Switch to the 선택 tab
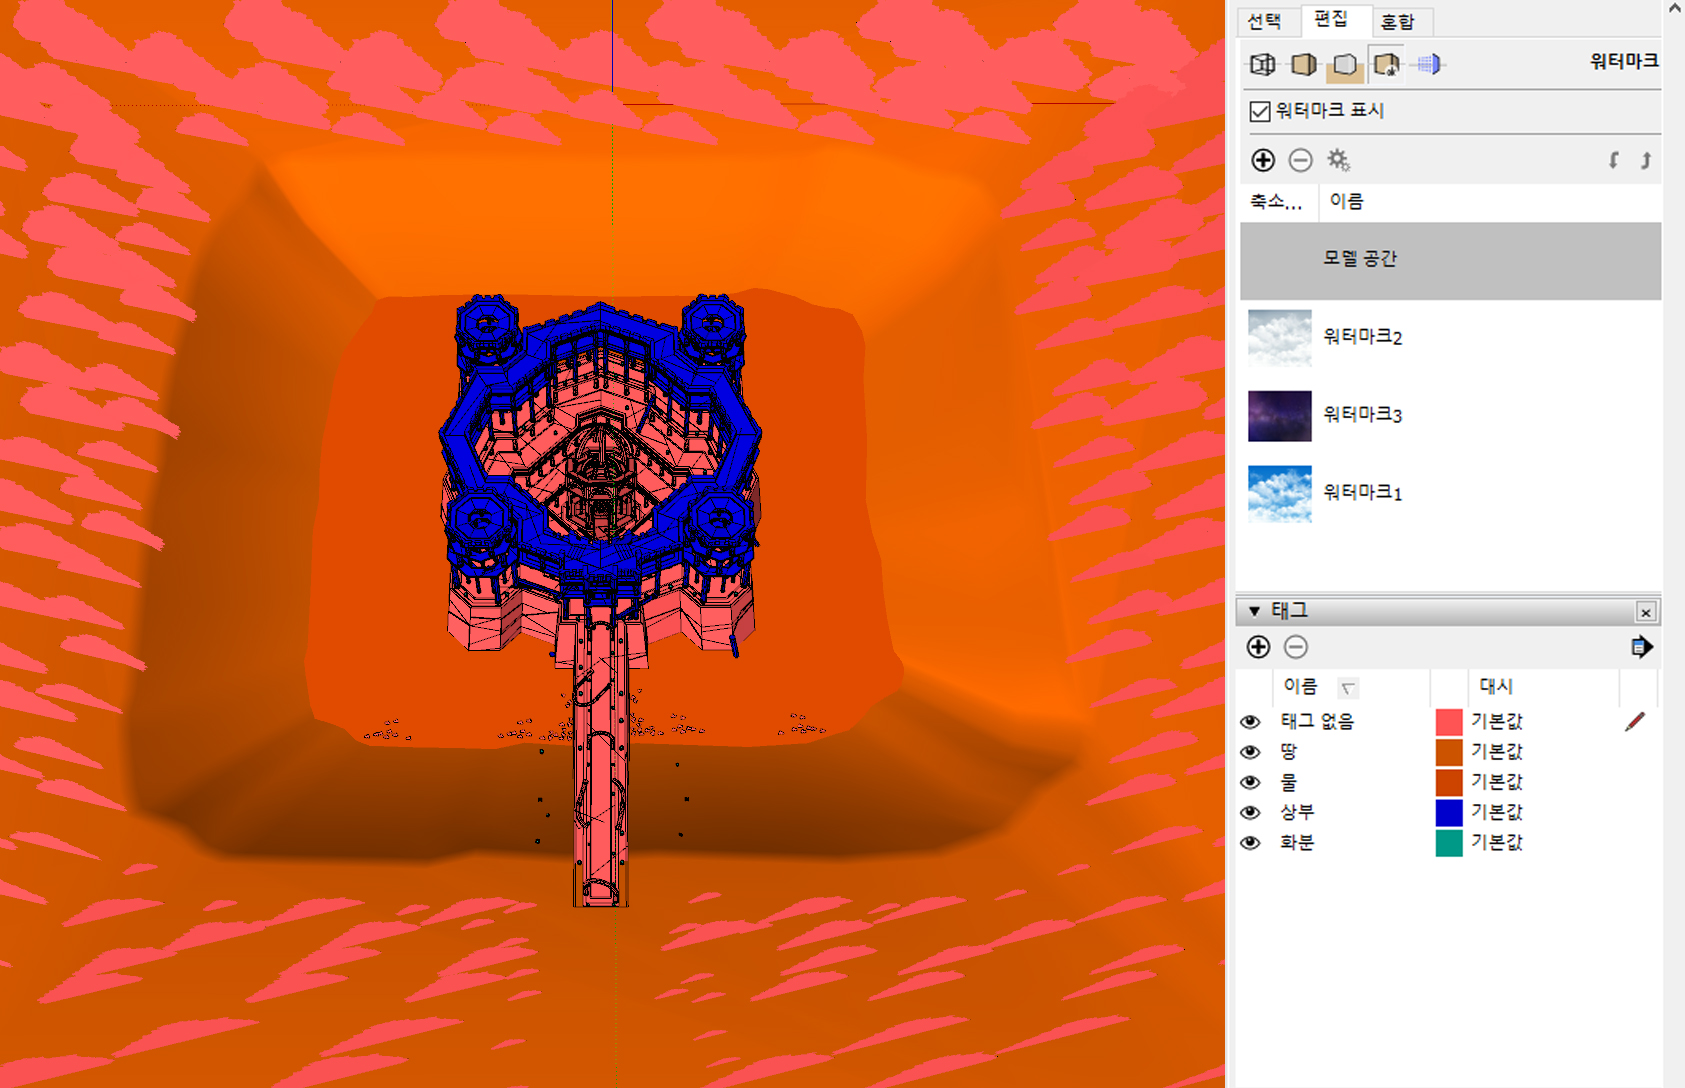This screenshot has width=1685, height=1088. click(1265, 21)
